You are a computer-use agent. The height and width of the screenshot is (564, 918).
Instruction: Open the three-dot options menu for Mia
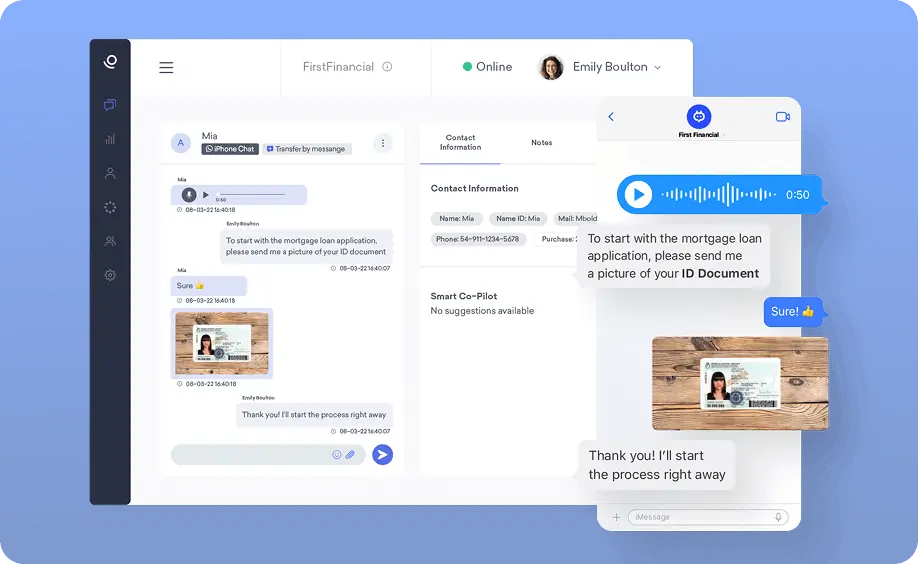(x=382, y=143)
